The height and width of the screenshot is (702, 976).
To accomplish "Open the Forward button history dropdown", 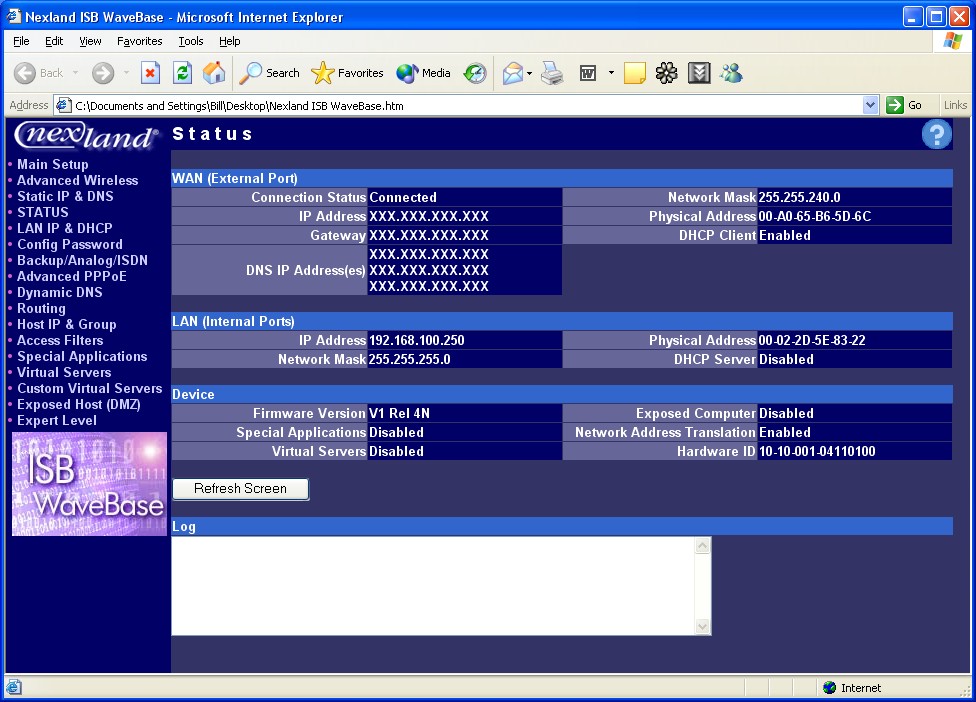I will pyautogui.click(x=126, y=73).
